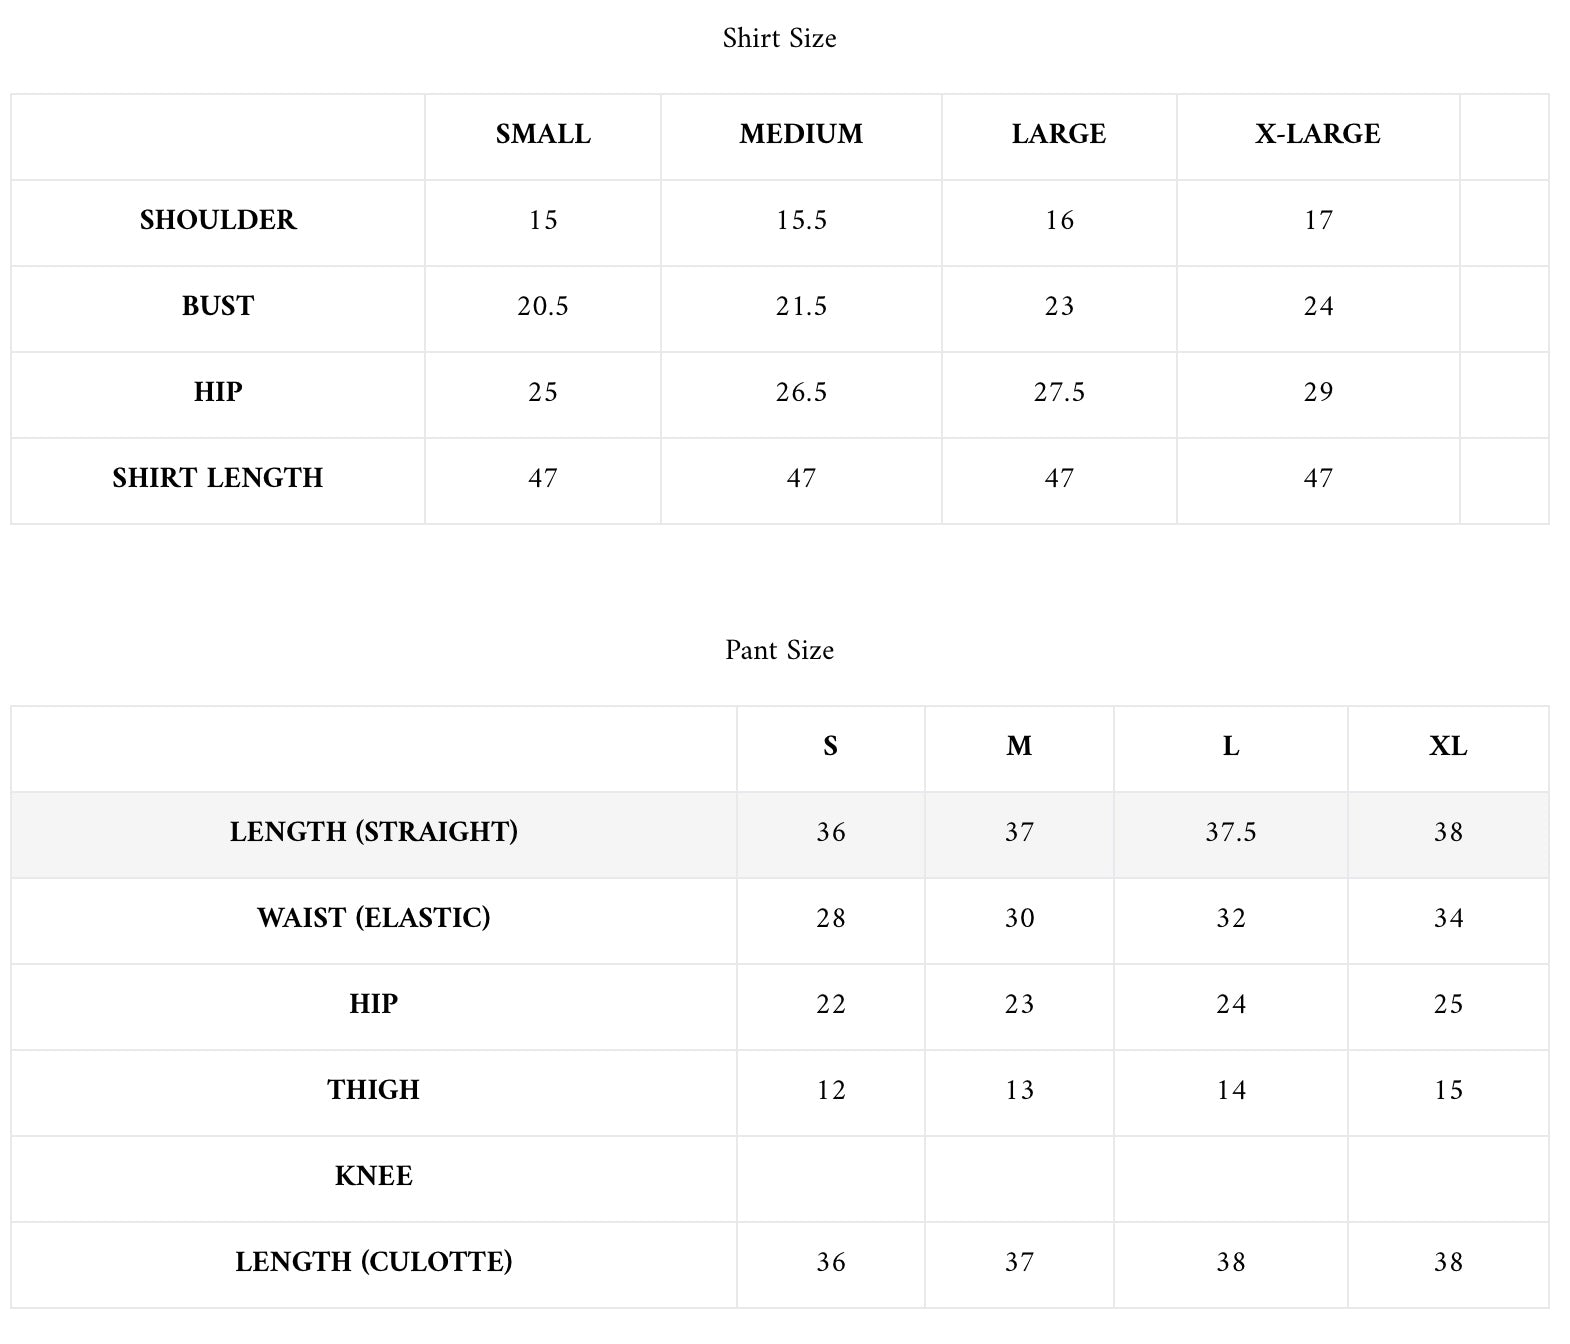Click the SHIRT LENGTH row label
Viewport: 1570px width, 1344px height.
pos(218,478)
